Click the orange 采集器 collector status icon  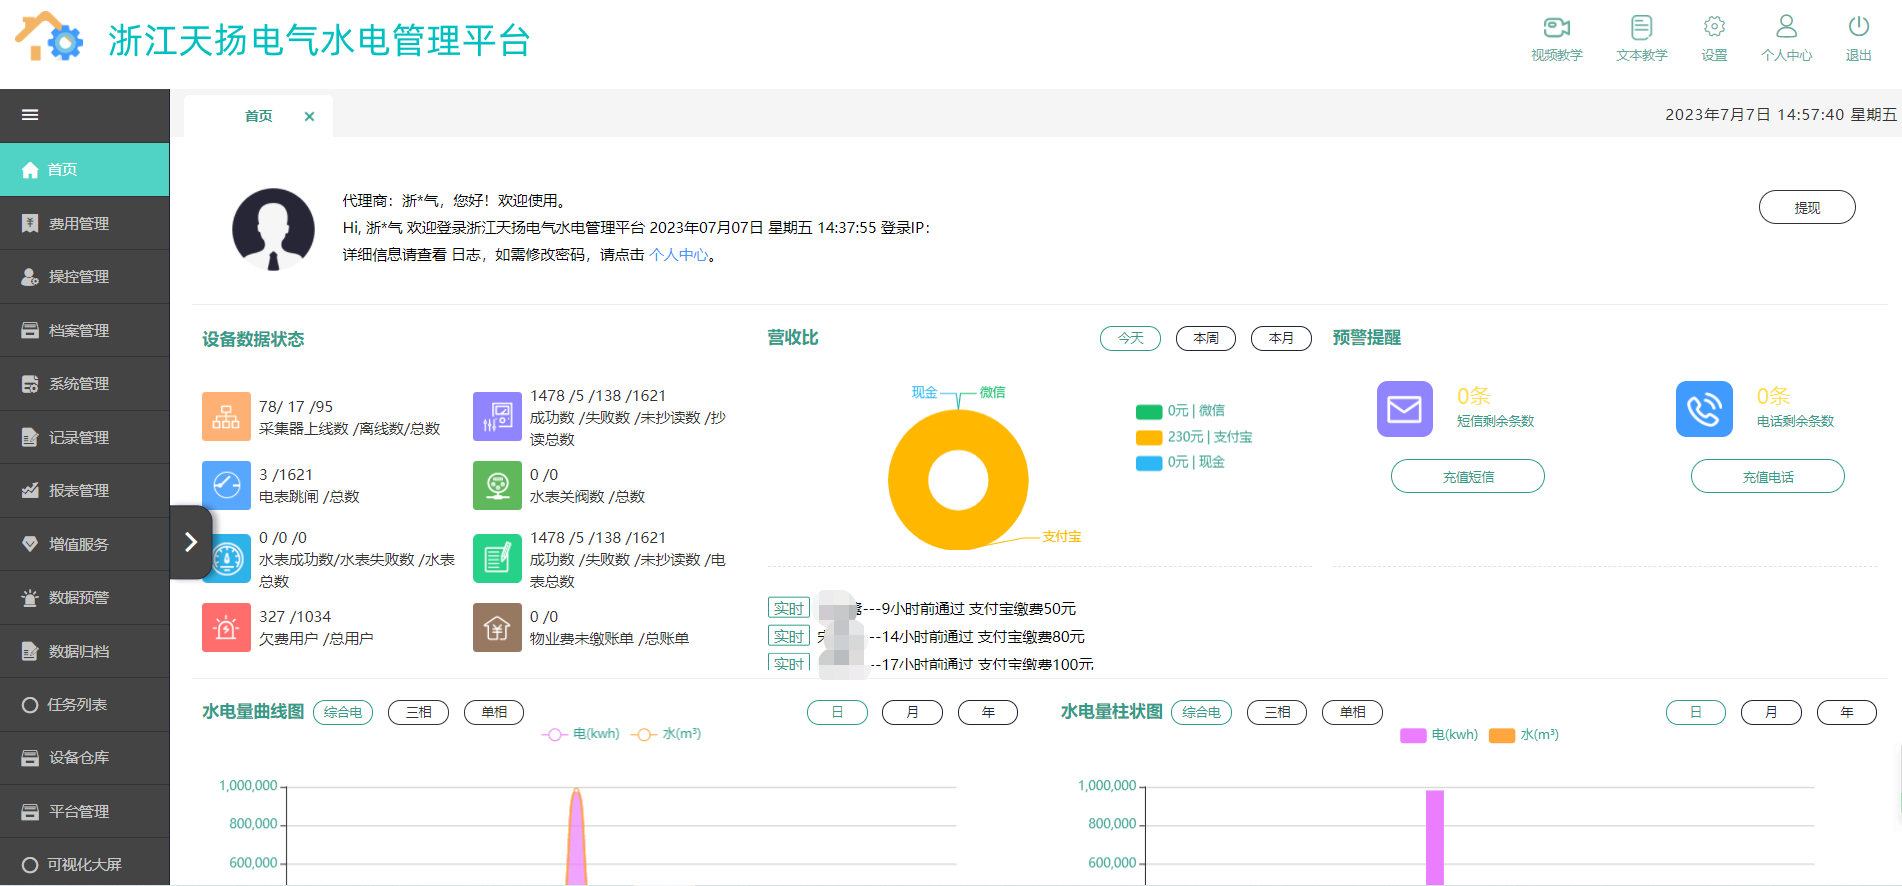[x=226, y=417]
